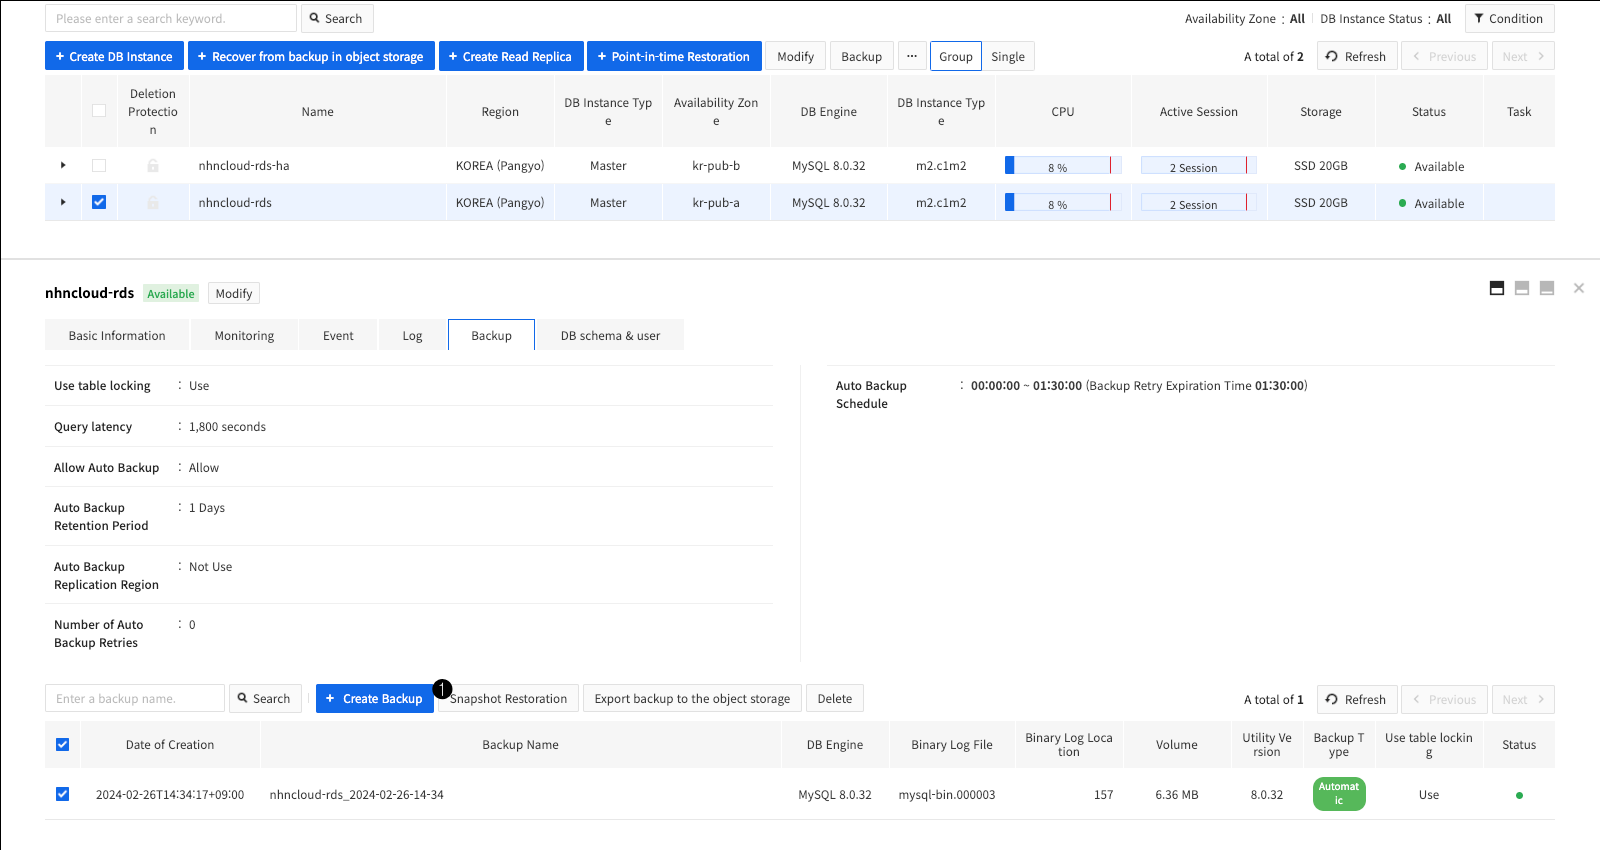The width and height of the screenshot is (1600, 850).
Task: Click the Available status of nhncloud-rds-ha
Action: pos(1431,167)
